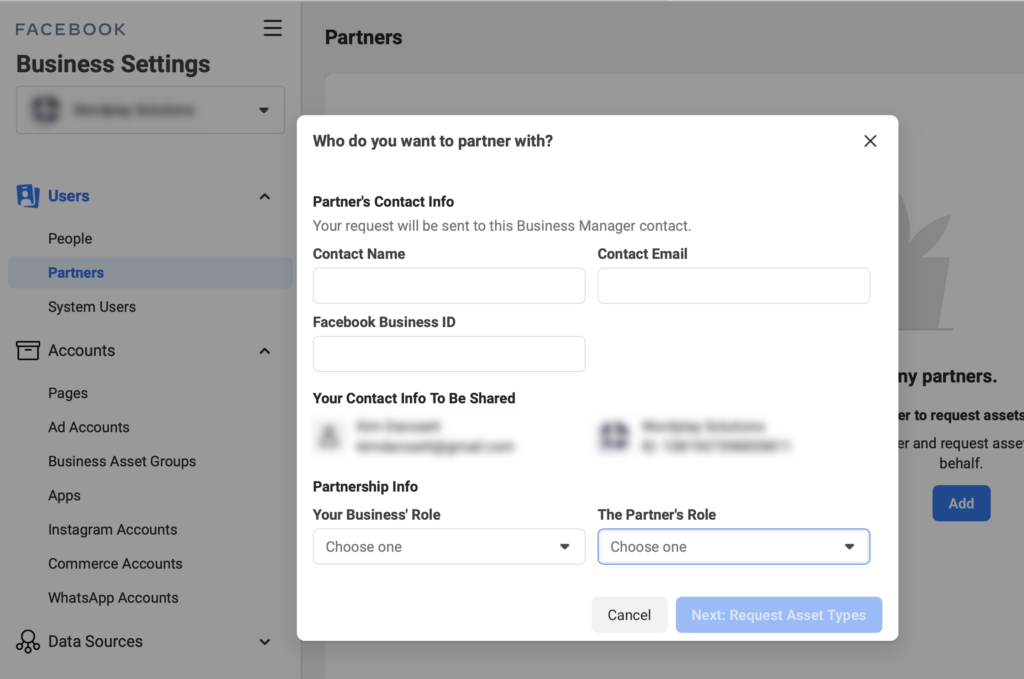Click the blue Add button
This screenshot has width=1024, height=679.
[961, 503]
